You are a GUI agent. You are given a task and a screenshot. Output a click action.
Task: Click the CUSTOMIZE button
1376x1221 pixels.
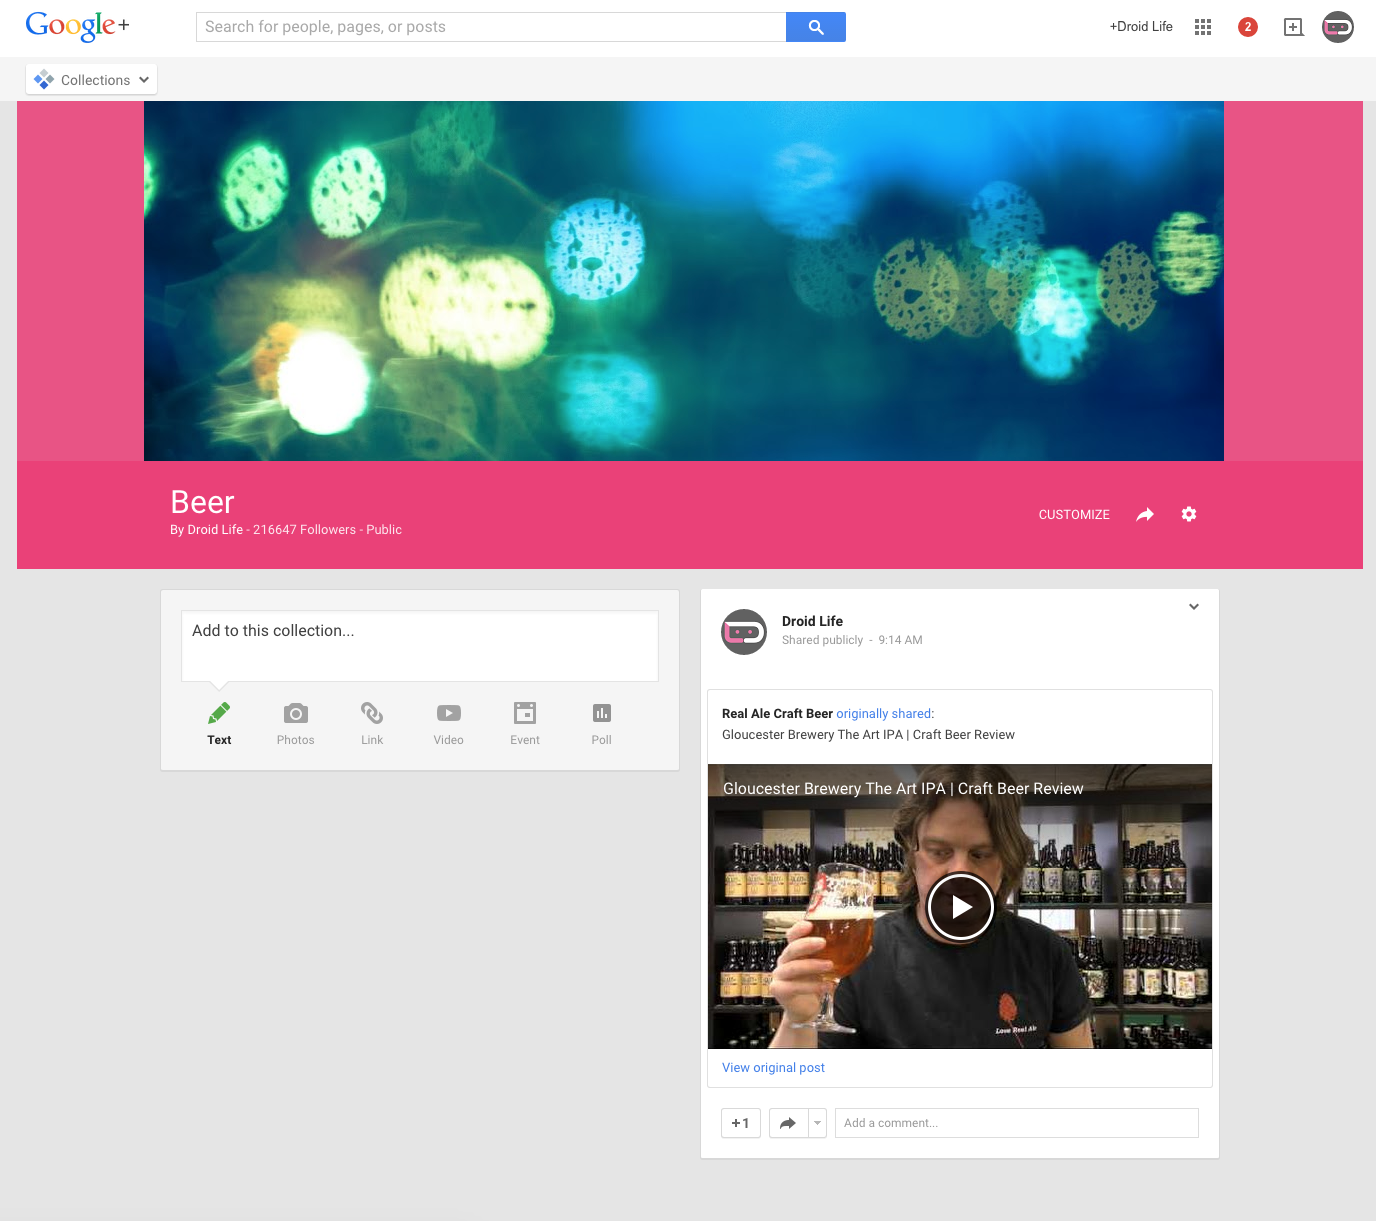tap(1074, 514)
